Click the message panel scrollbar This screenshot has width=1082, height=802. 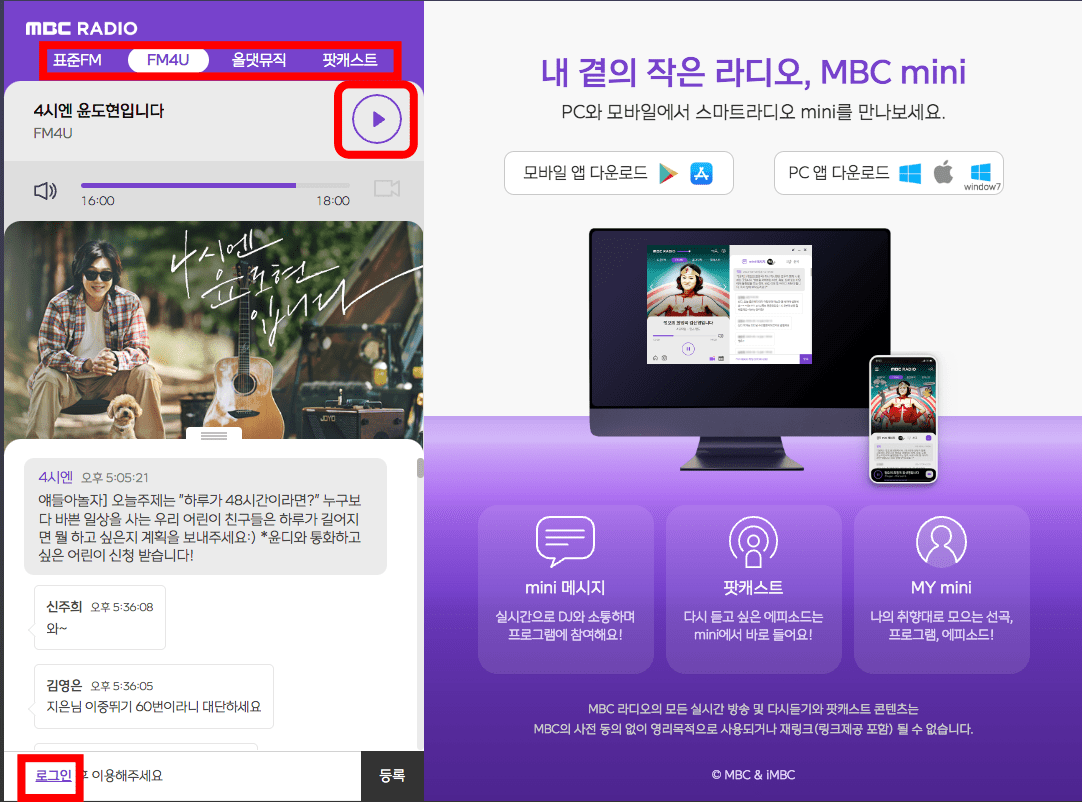tap(420, 469)
